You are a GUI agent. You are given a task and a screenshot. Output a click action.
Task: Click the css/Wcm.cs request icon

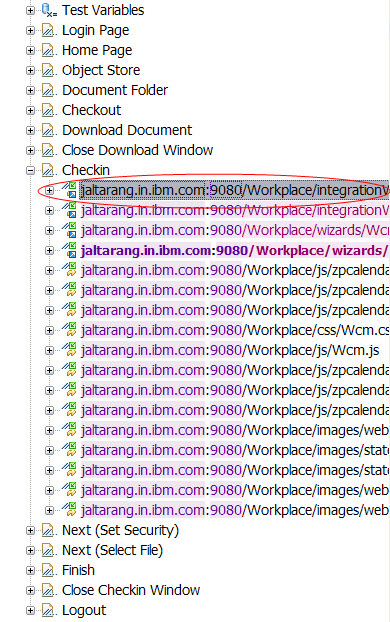point(69,330)
